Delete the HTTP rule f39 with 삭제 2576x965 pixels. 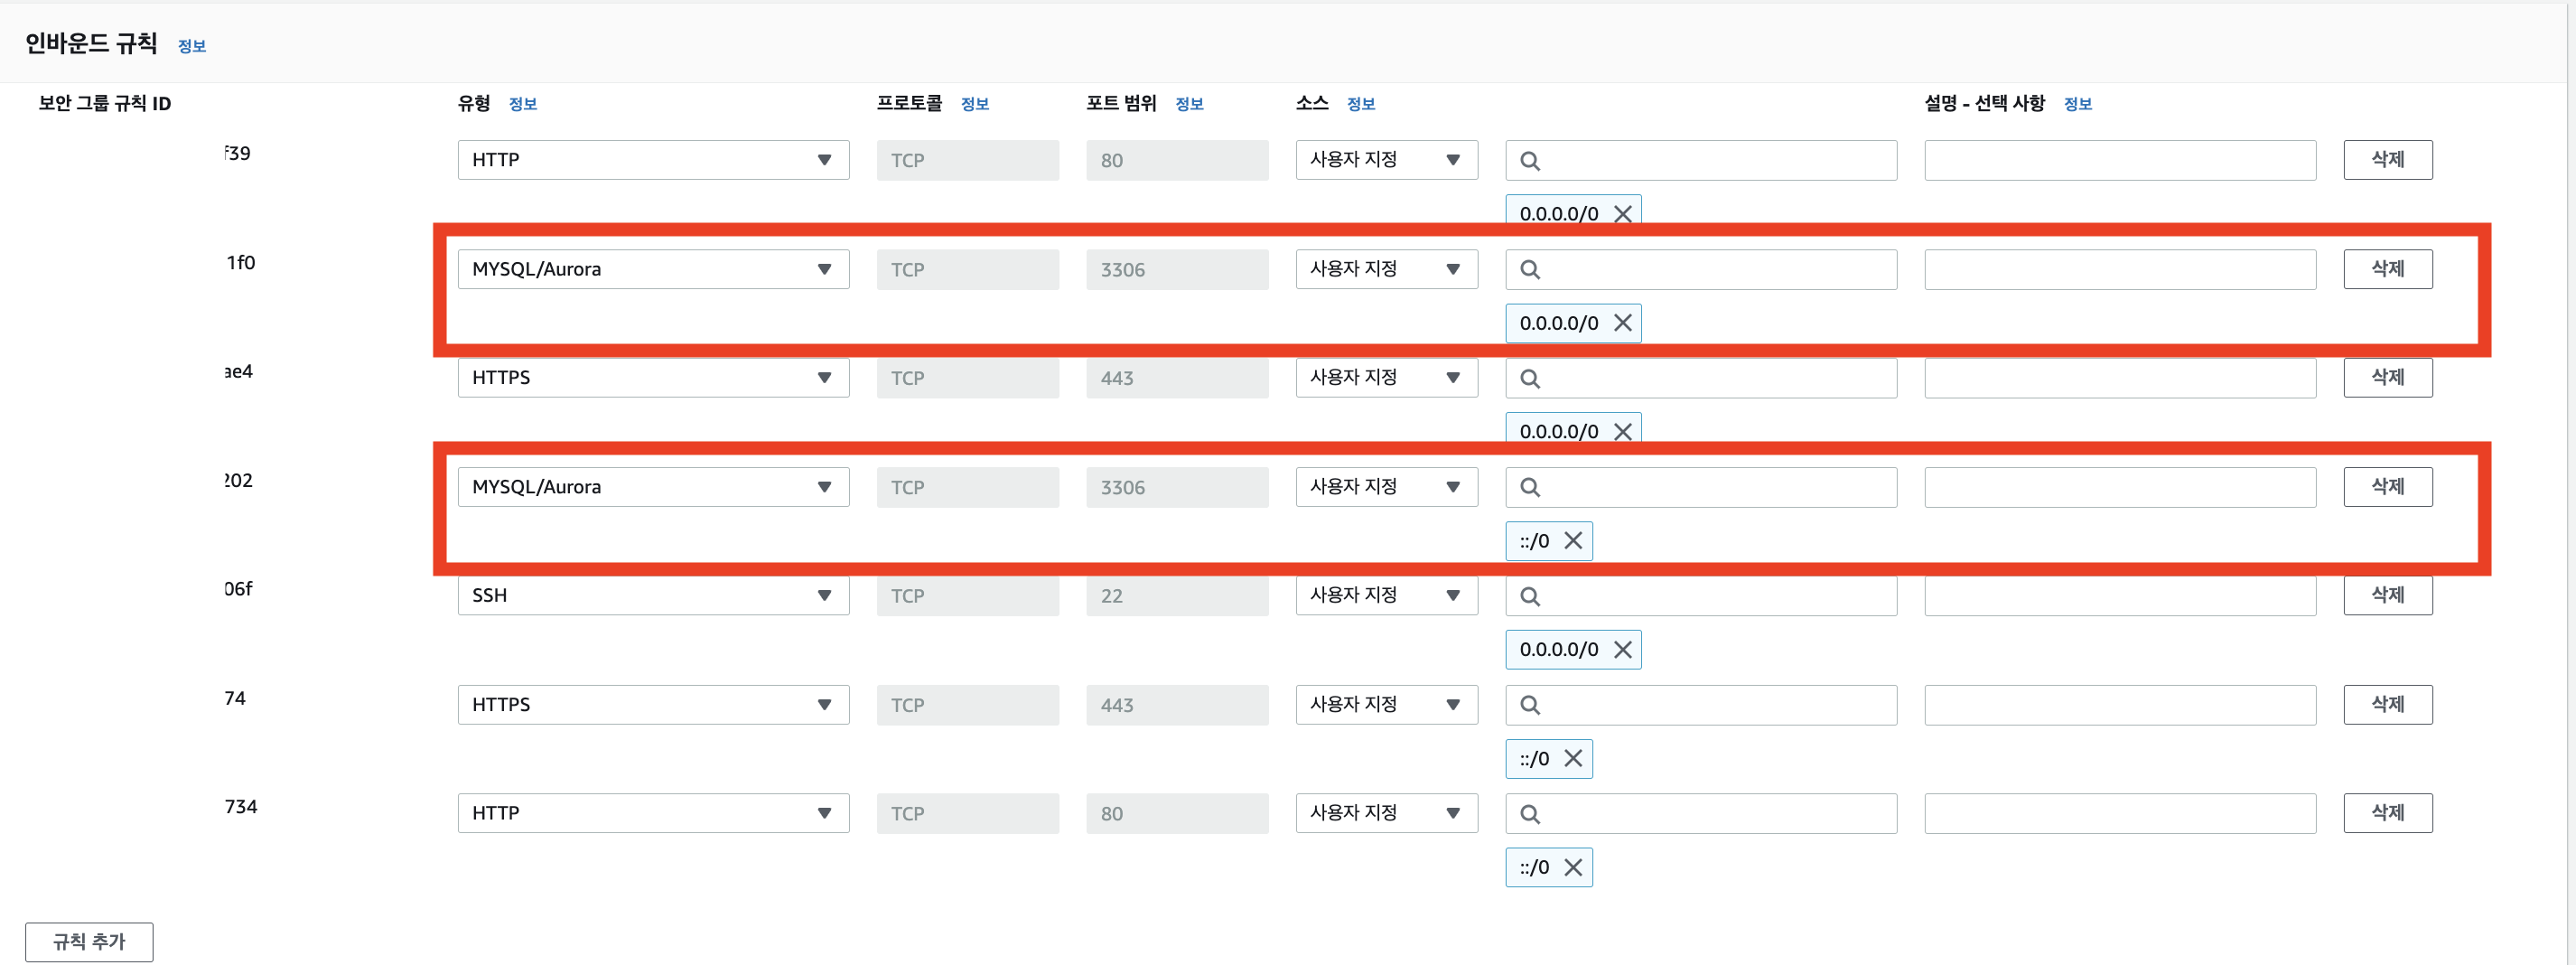[2387, 160]
